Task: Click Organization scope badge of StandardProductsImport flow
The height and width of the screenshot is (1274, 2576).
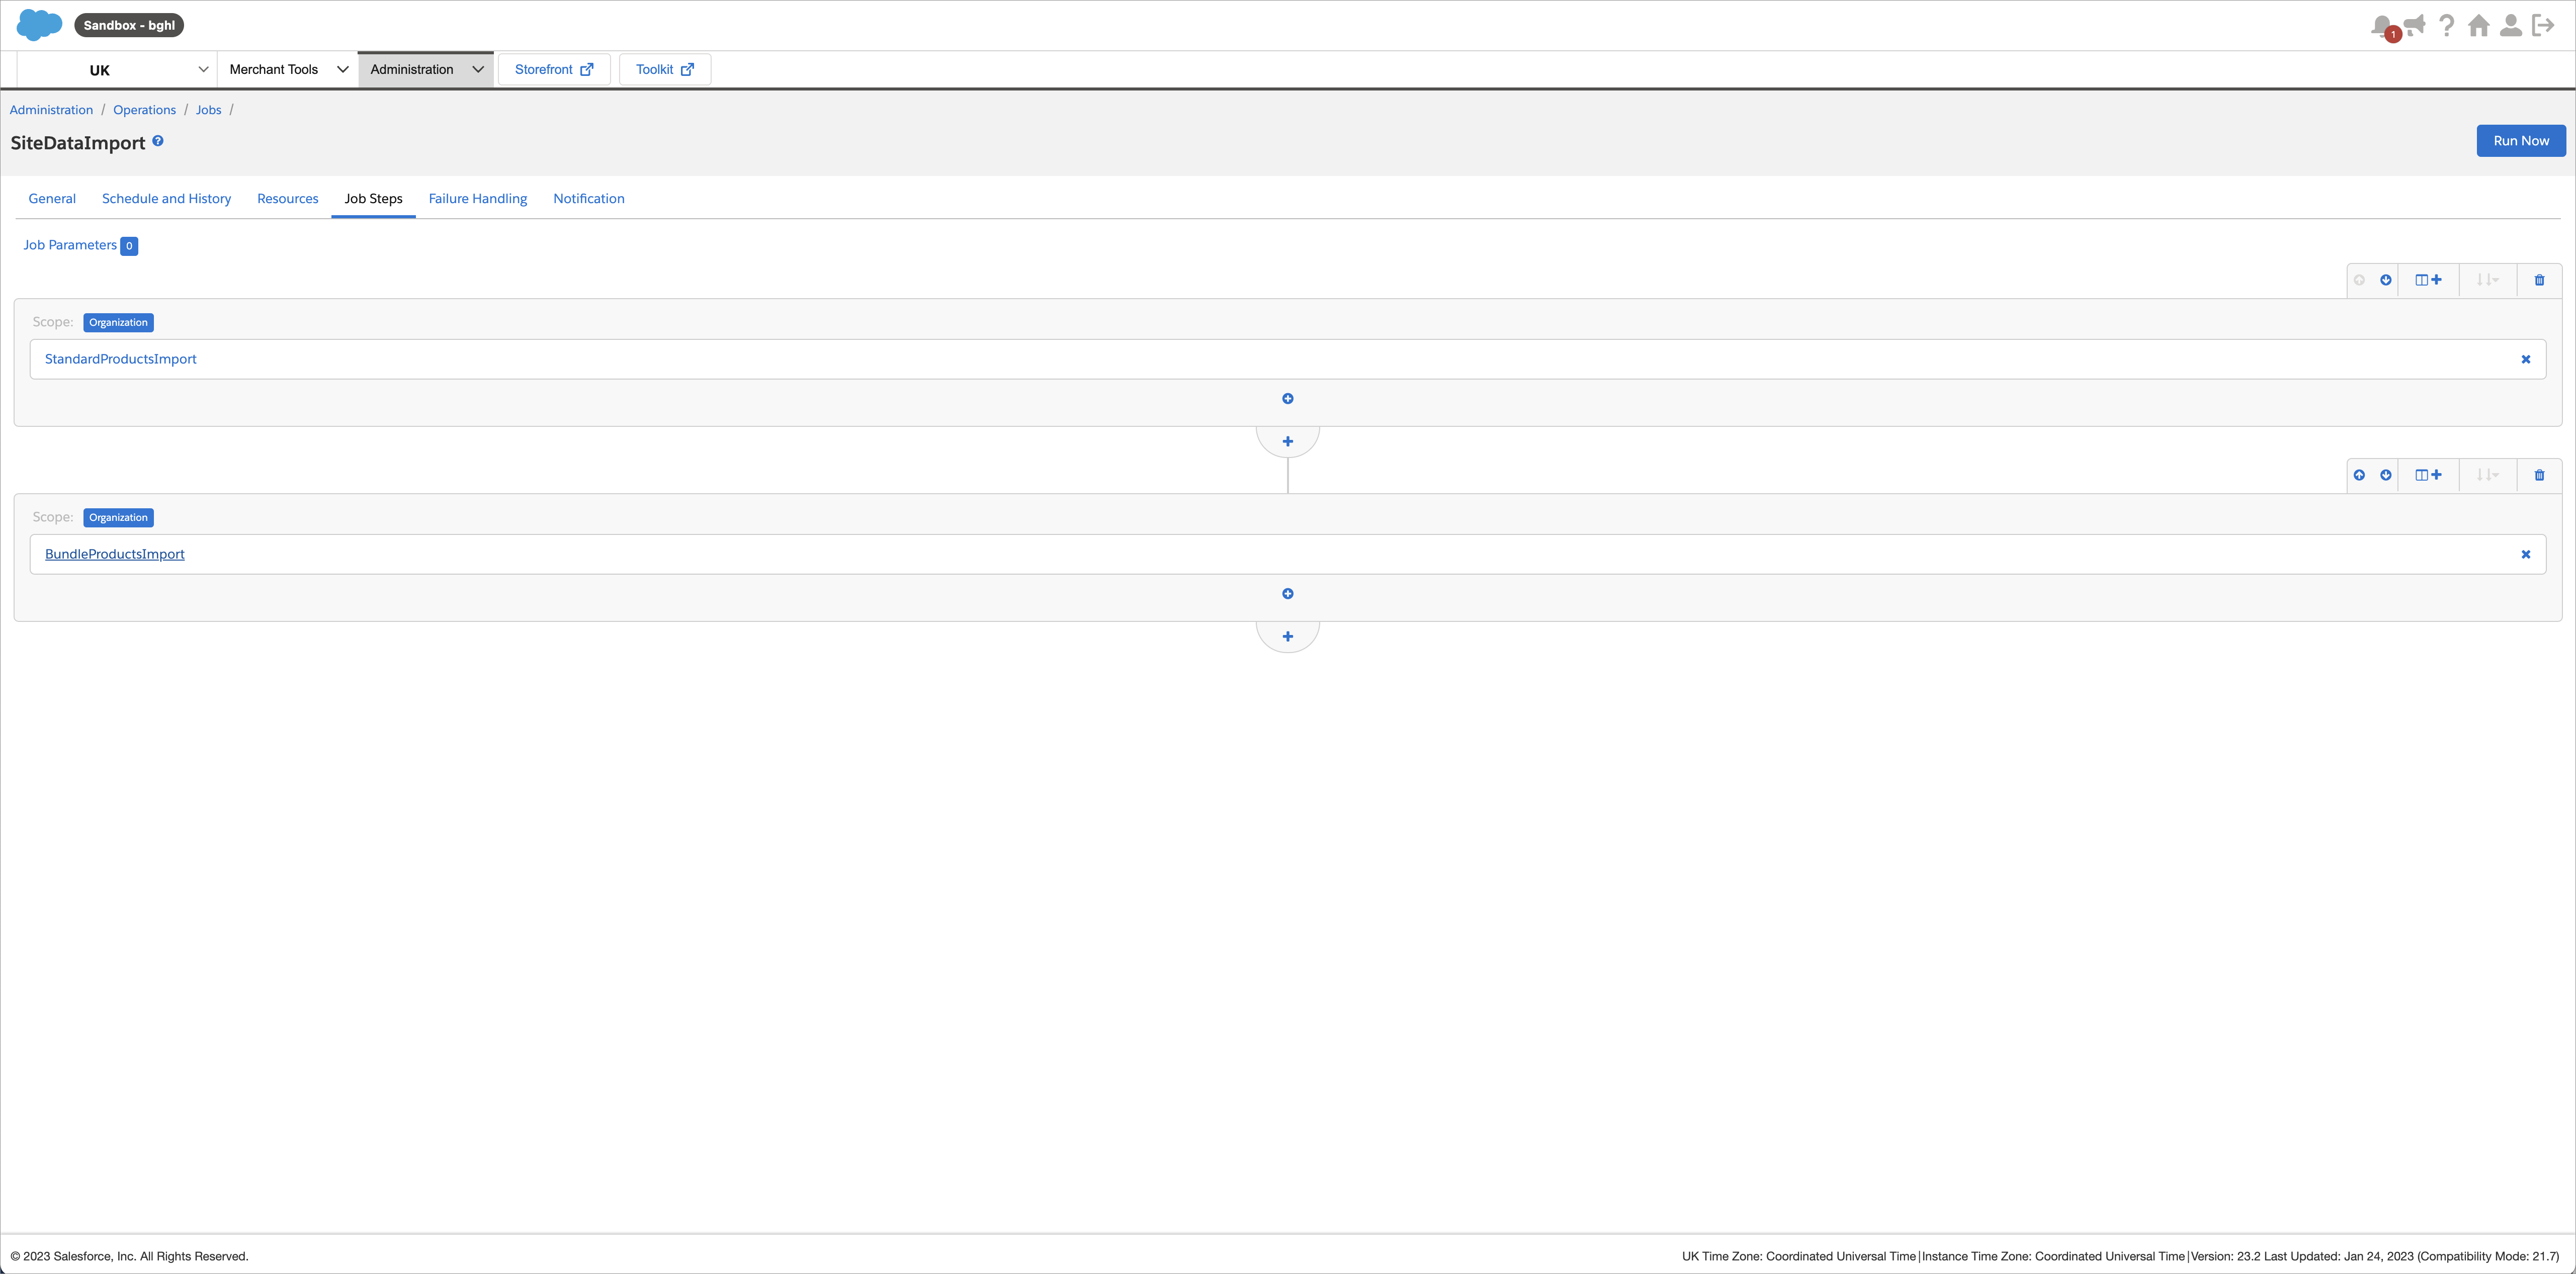Action: [118, 322]
